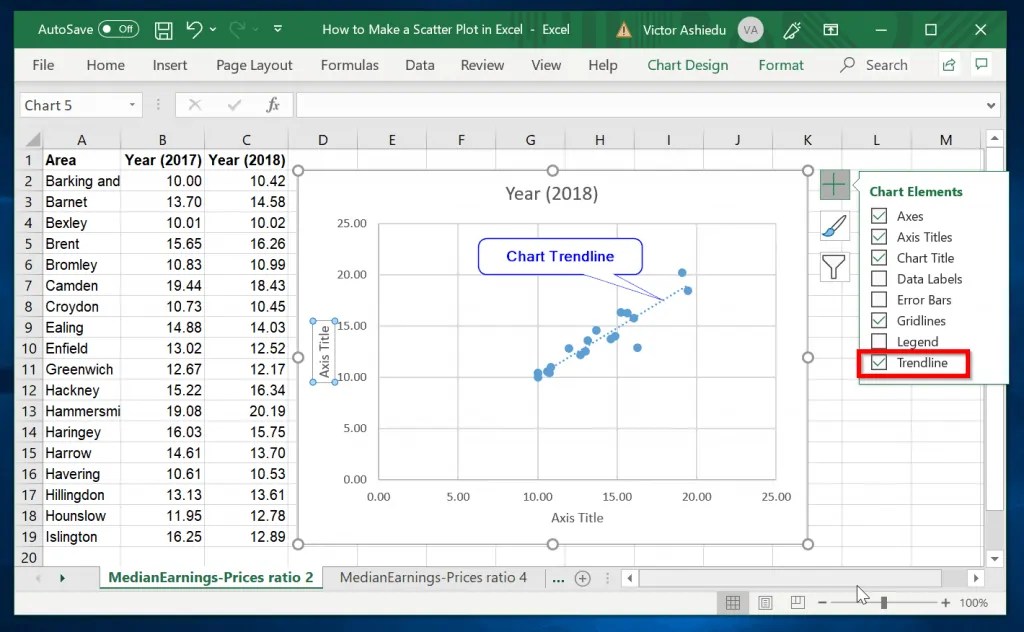Expand the formula bar chevron

click(991, 106)
